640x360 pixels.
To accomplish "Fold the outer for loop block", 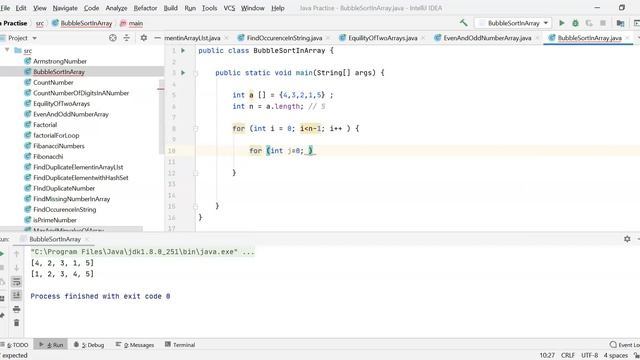I will pos(196,129).
